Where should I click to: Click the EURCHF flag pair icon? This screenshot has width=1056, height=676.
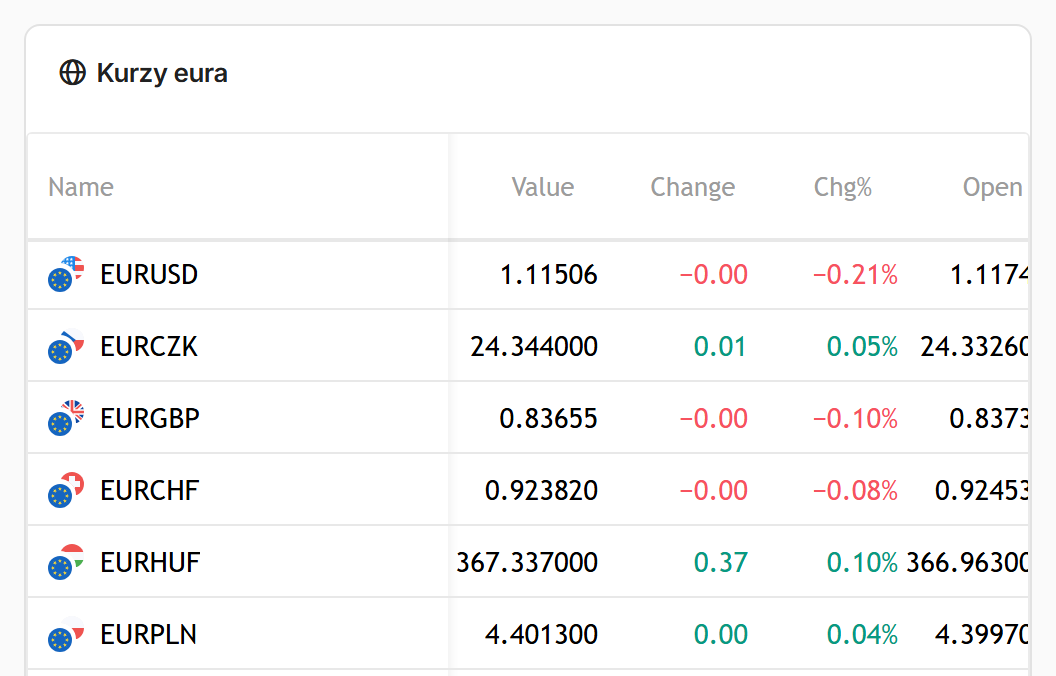(x=66, y=490)
